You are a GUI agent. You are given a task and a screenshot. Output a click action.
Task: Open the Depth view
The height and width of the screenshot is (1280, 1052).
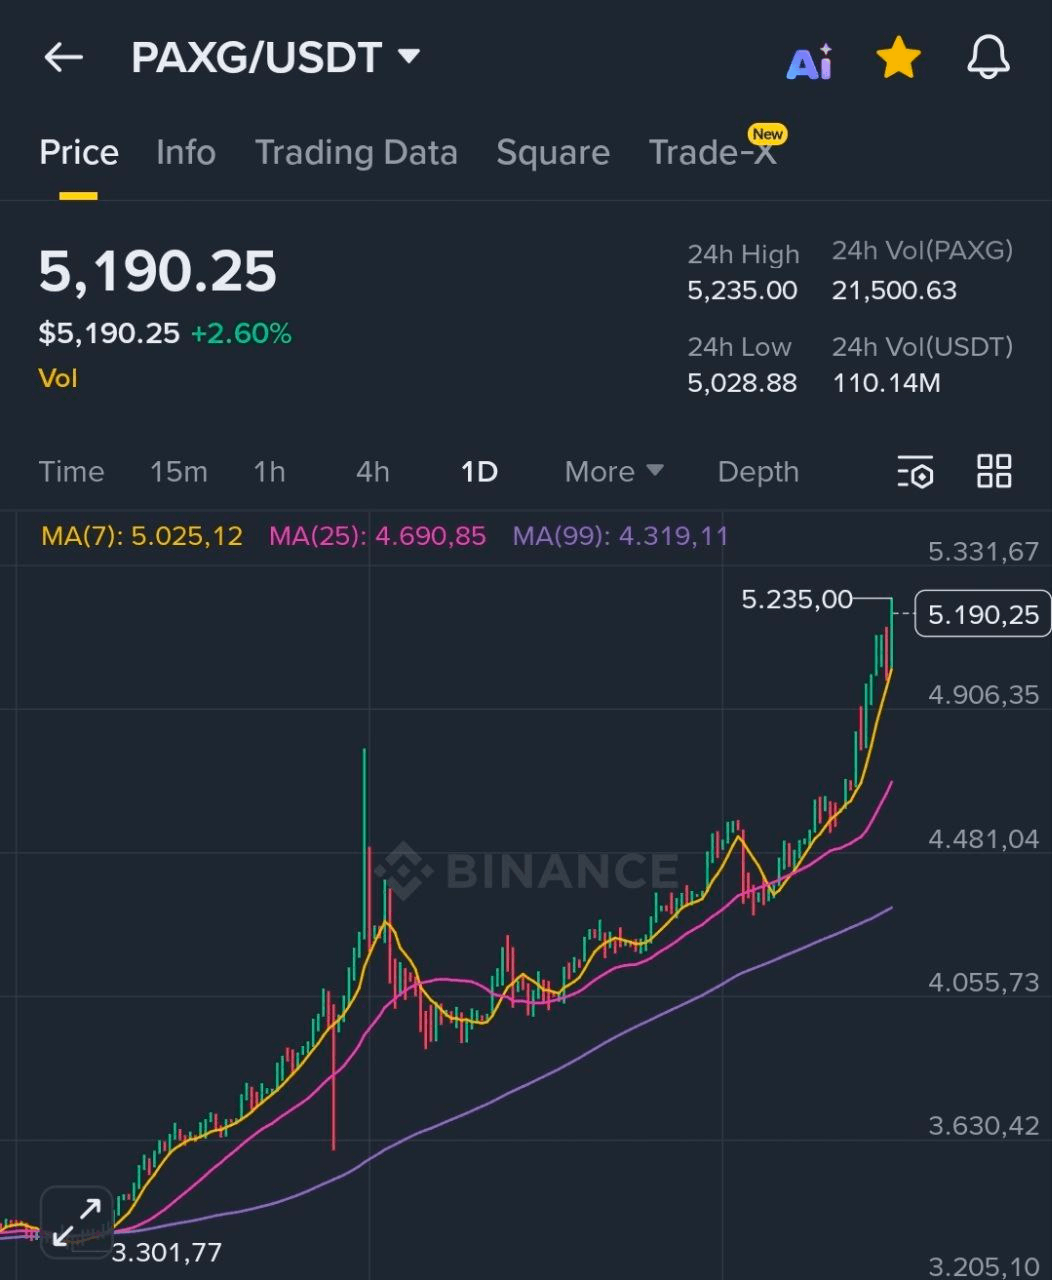tap(757, 471)
